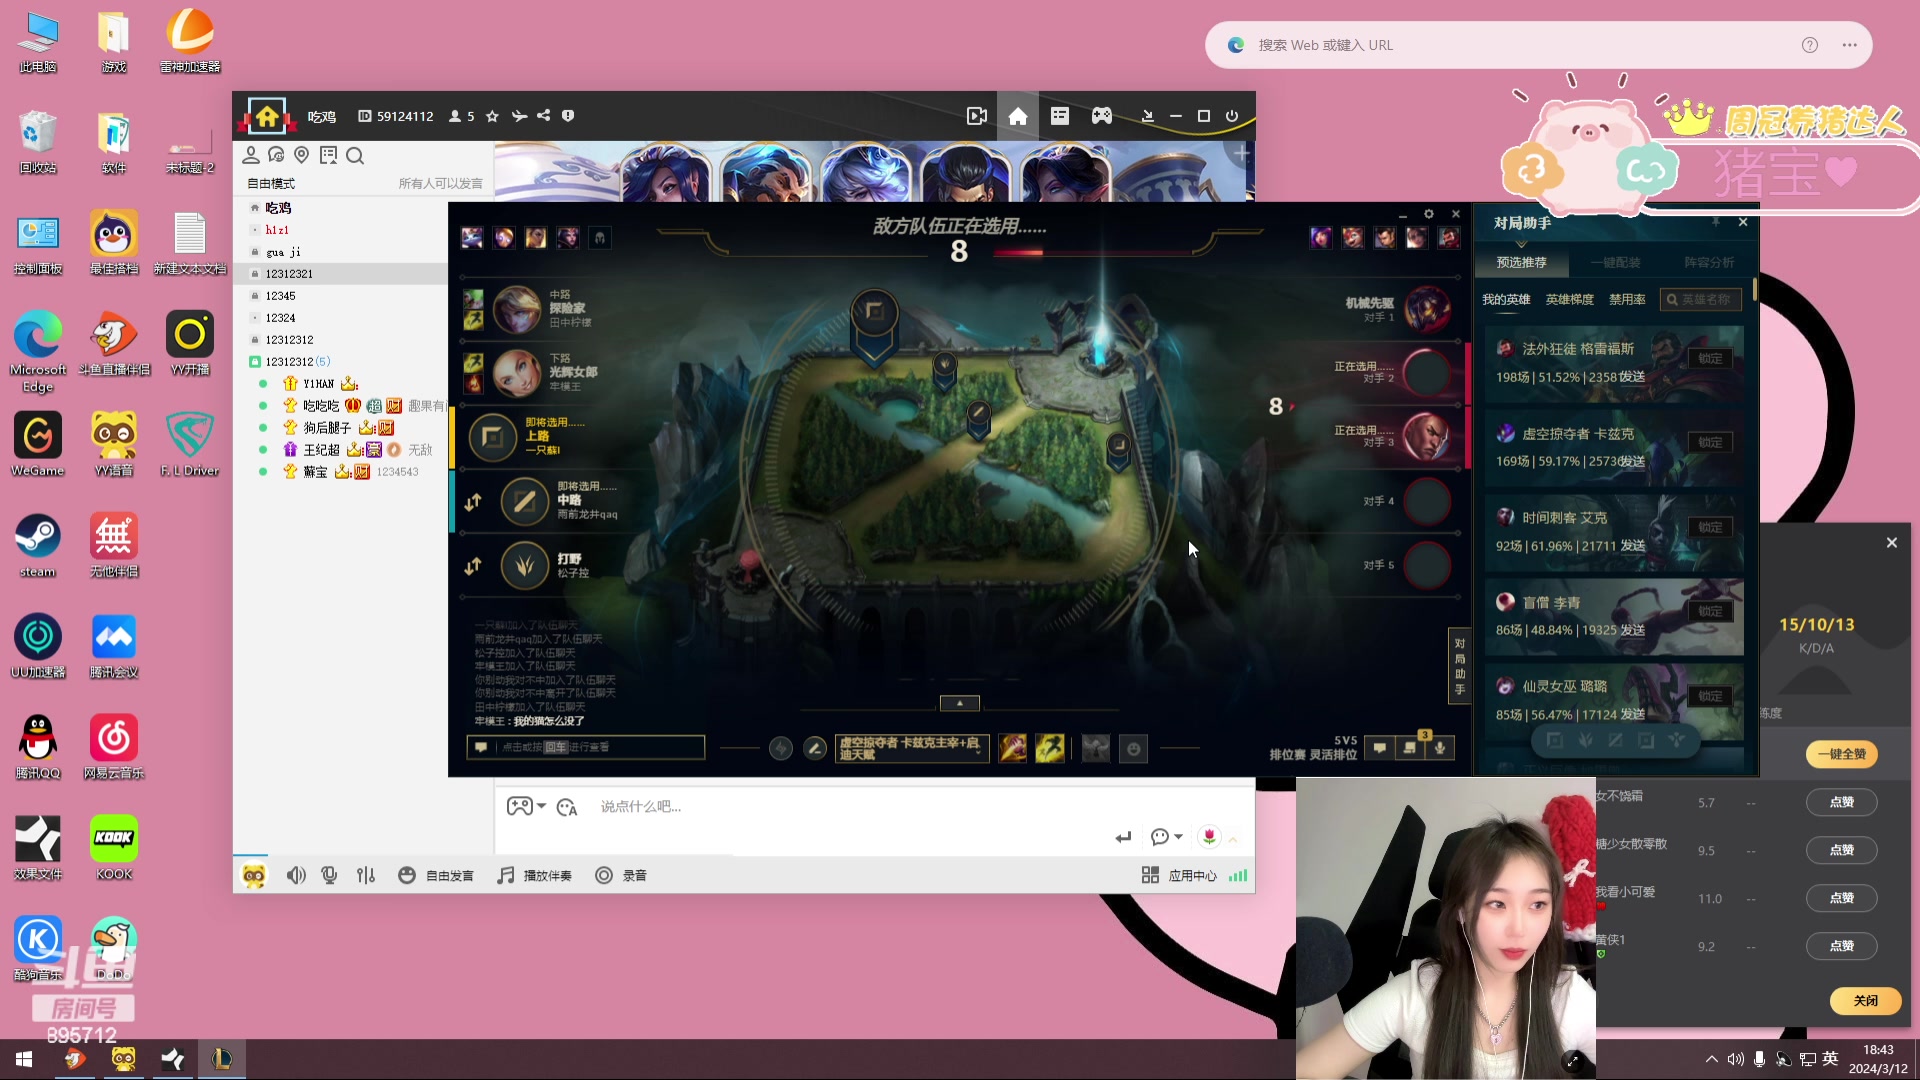Expand the chat bubble options dropdown
Viewport: 1920px width, 1080px height.
pyautogui.click(x=1178, y=837)
